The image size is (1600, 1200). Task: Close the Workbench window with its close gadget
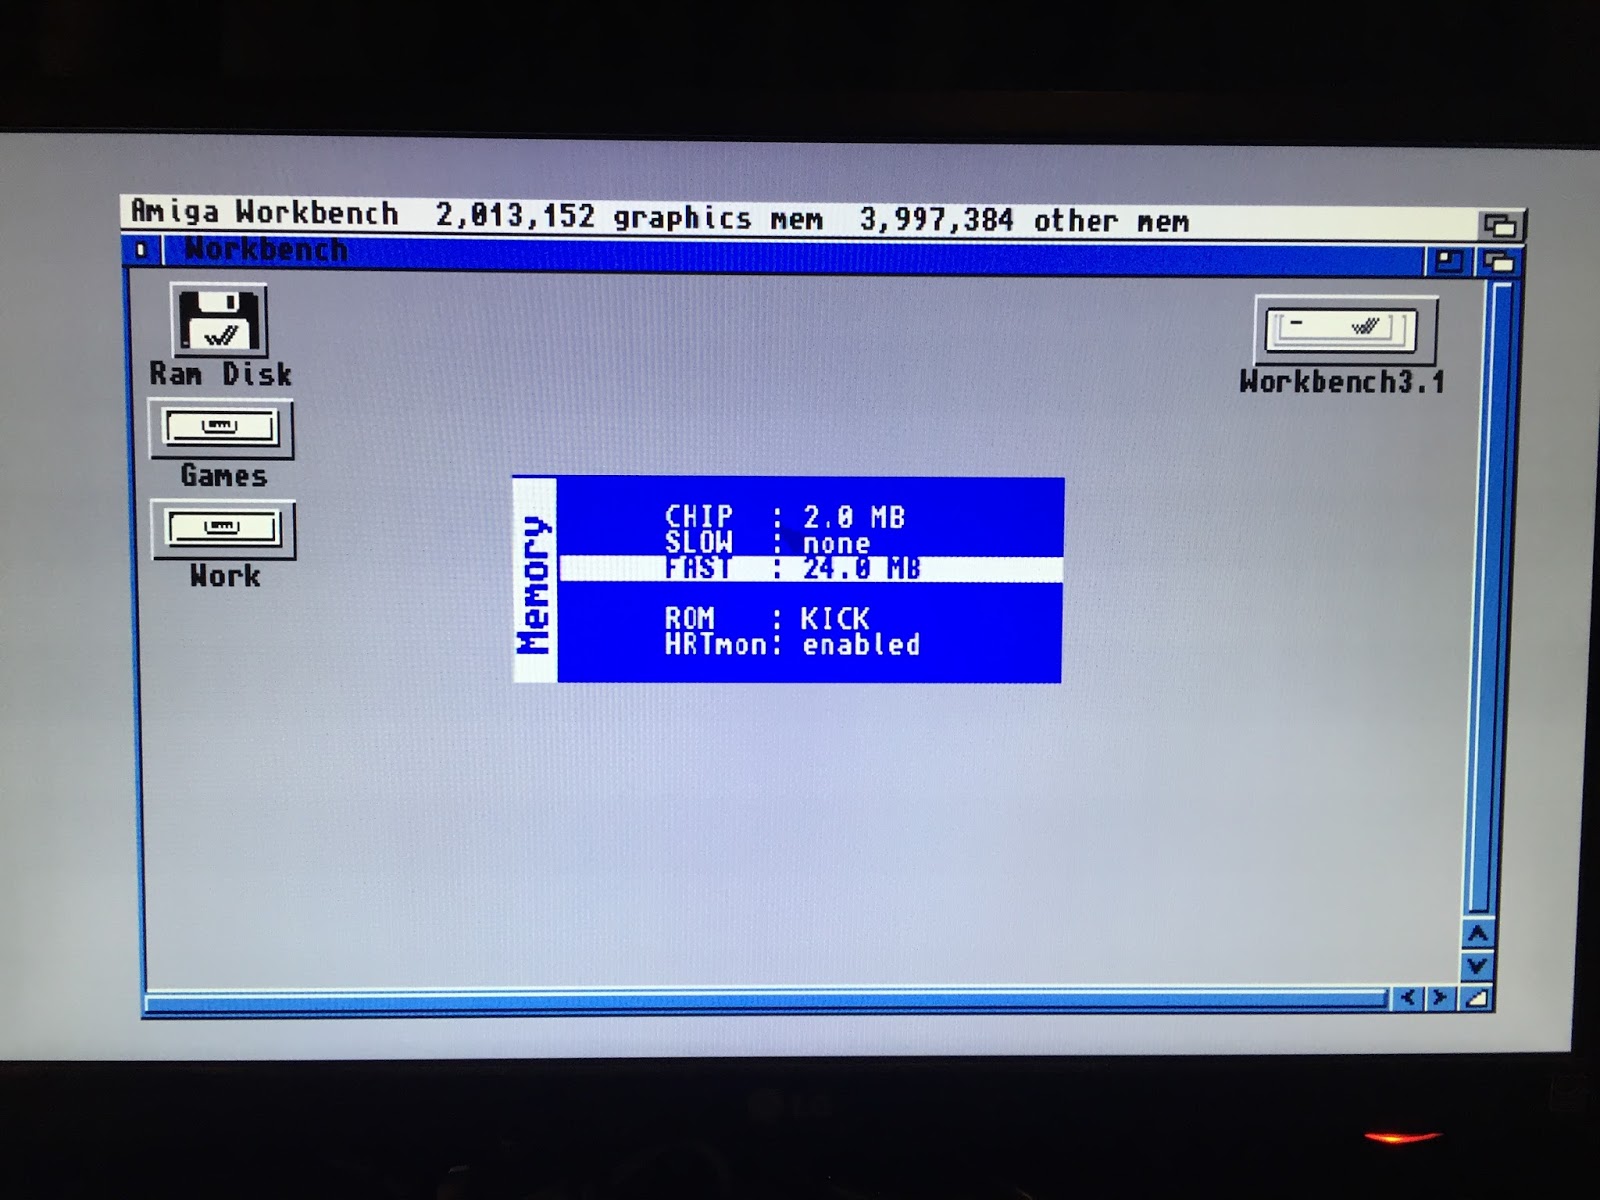(142, 250)
